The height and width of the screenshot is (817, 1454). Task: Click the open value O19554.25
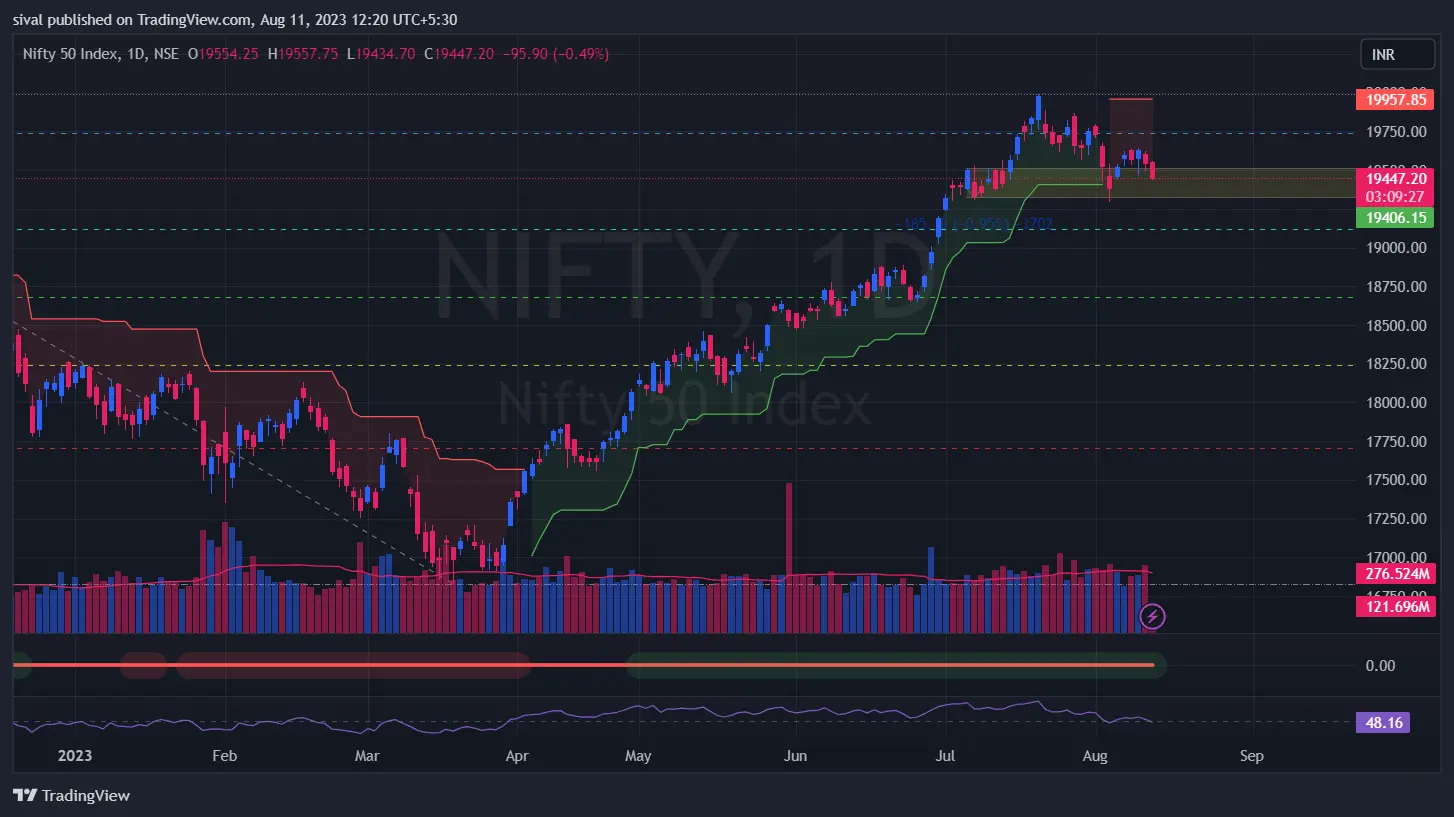[223, 54]
